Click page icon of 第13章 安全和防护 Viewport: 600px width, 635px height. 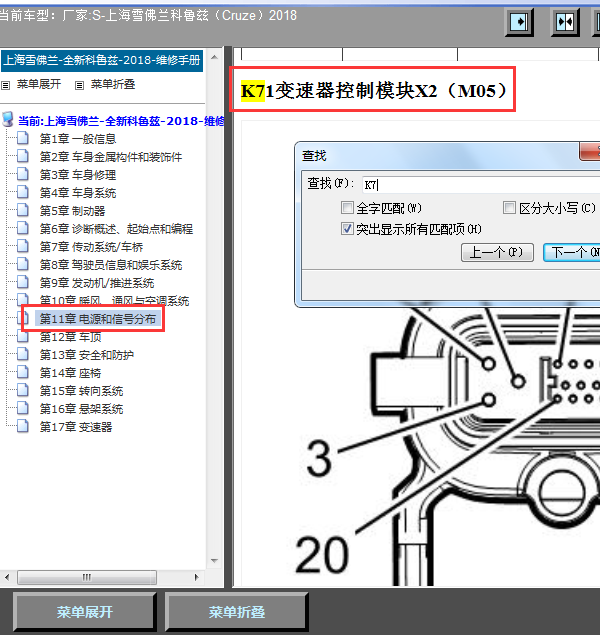(23, 354)
